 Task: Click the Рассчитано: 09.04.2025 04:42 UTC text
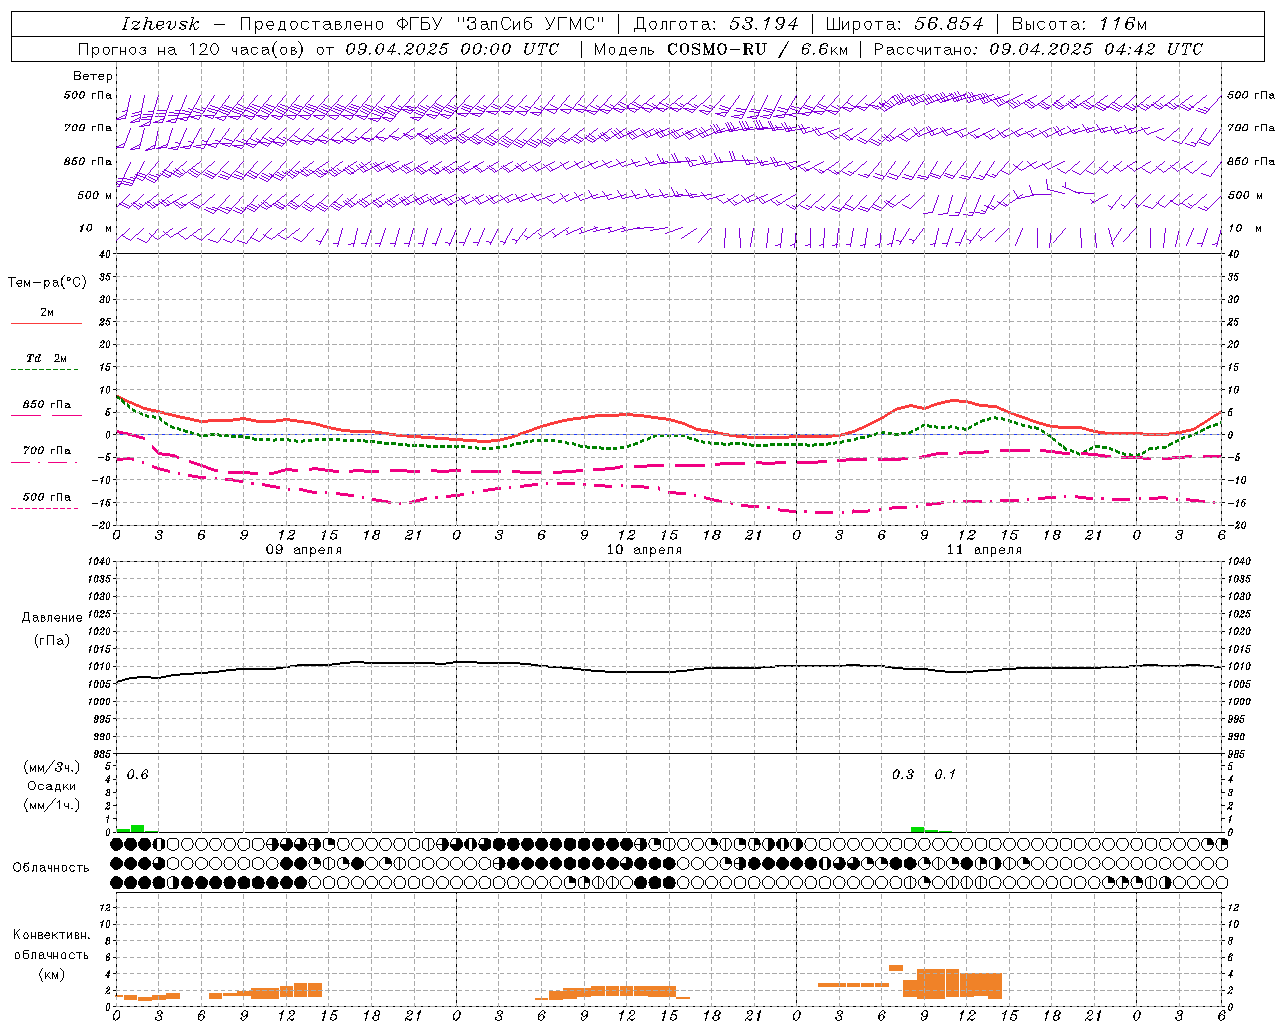click(1038, 49)
